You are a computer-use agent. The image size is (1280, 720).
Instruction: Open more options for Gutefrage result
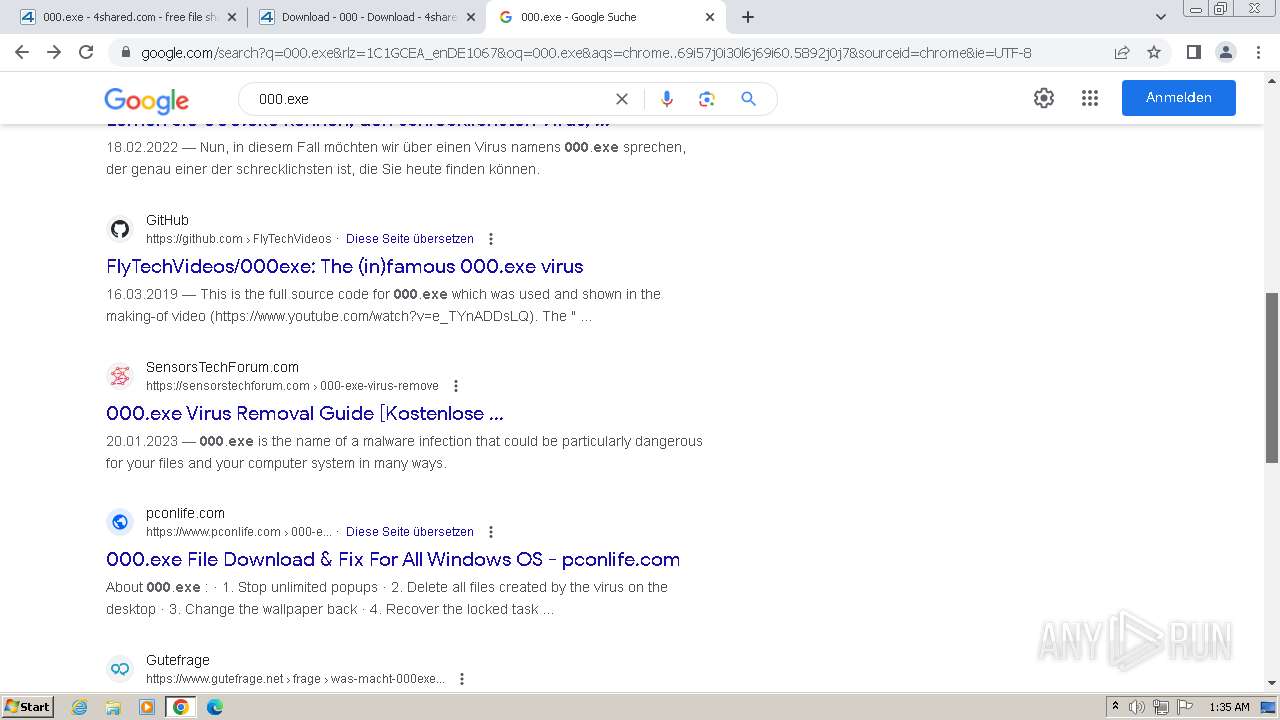pyautogui.click(x=462, y=679)
